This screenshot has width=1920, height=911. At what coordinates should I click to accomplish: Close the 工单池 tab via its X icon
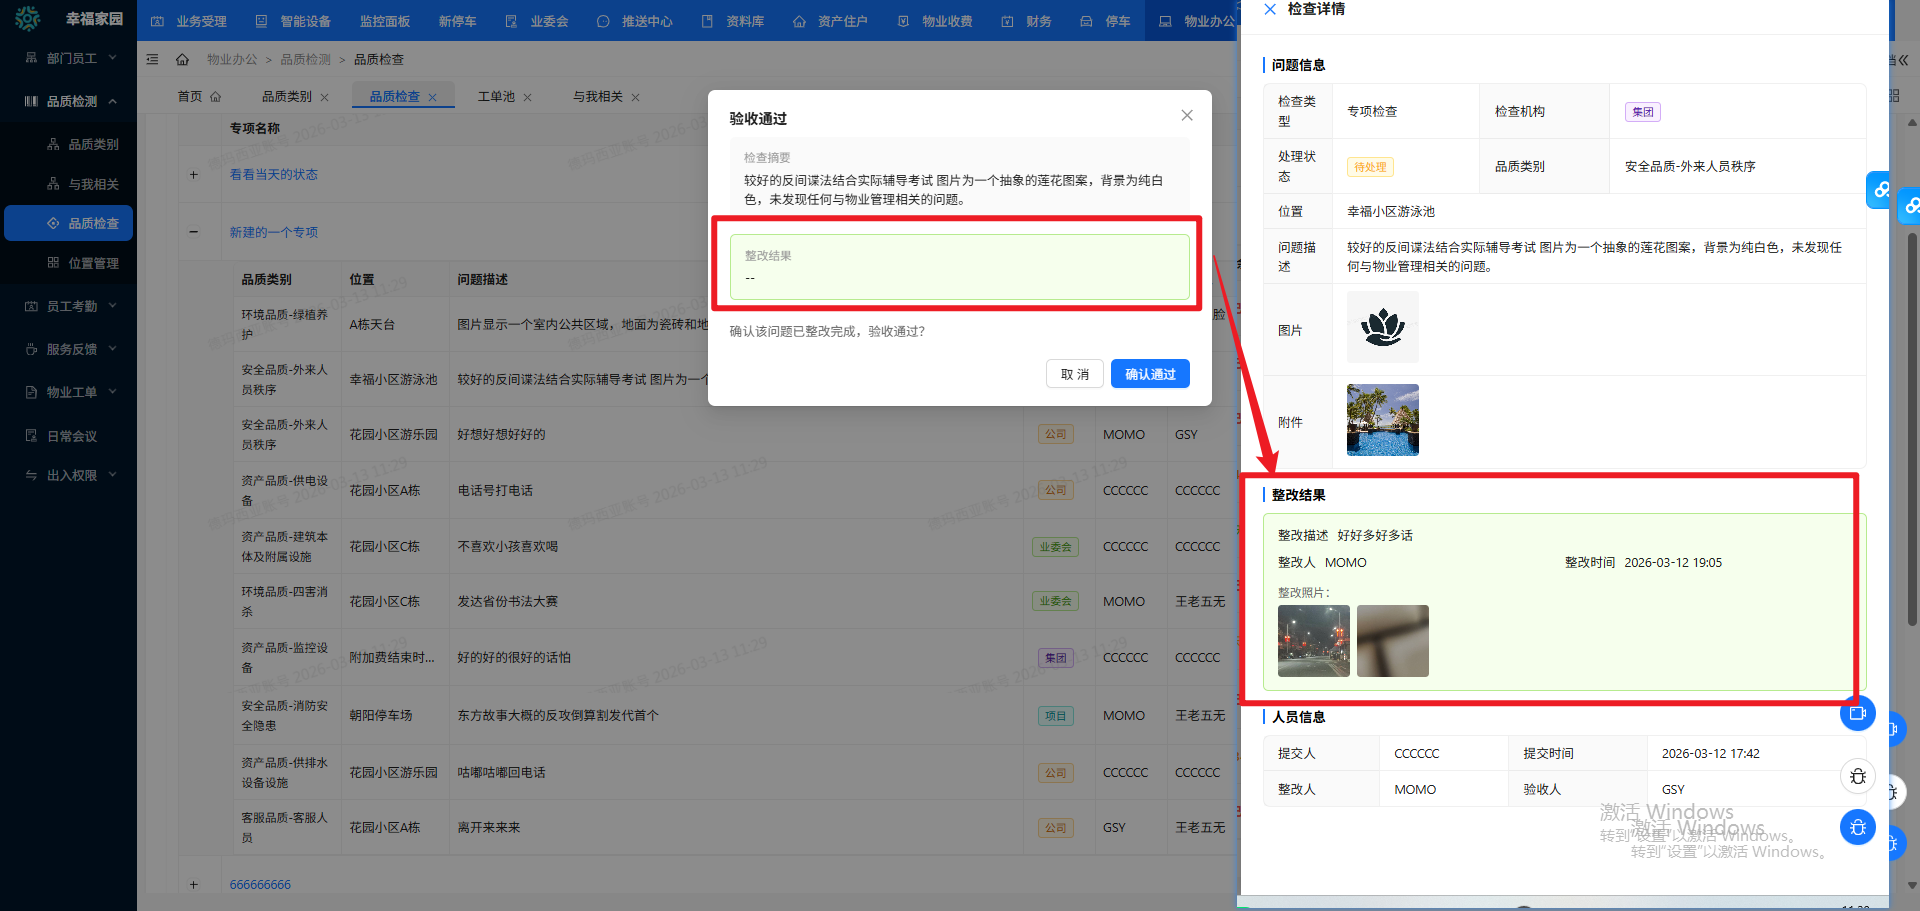click(528, 98)
